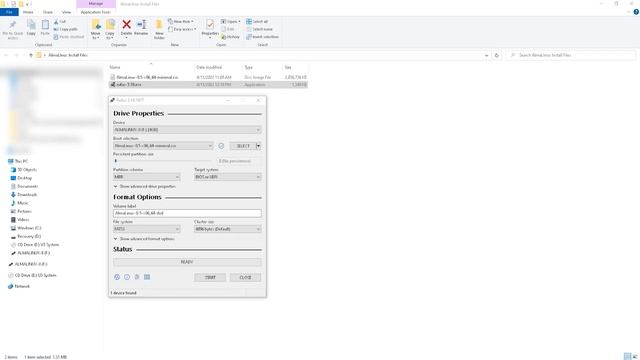Open the SELECT button split arrow
640x360 pixels.
pos(258,146)
